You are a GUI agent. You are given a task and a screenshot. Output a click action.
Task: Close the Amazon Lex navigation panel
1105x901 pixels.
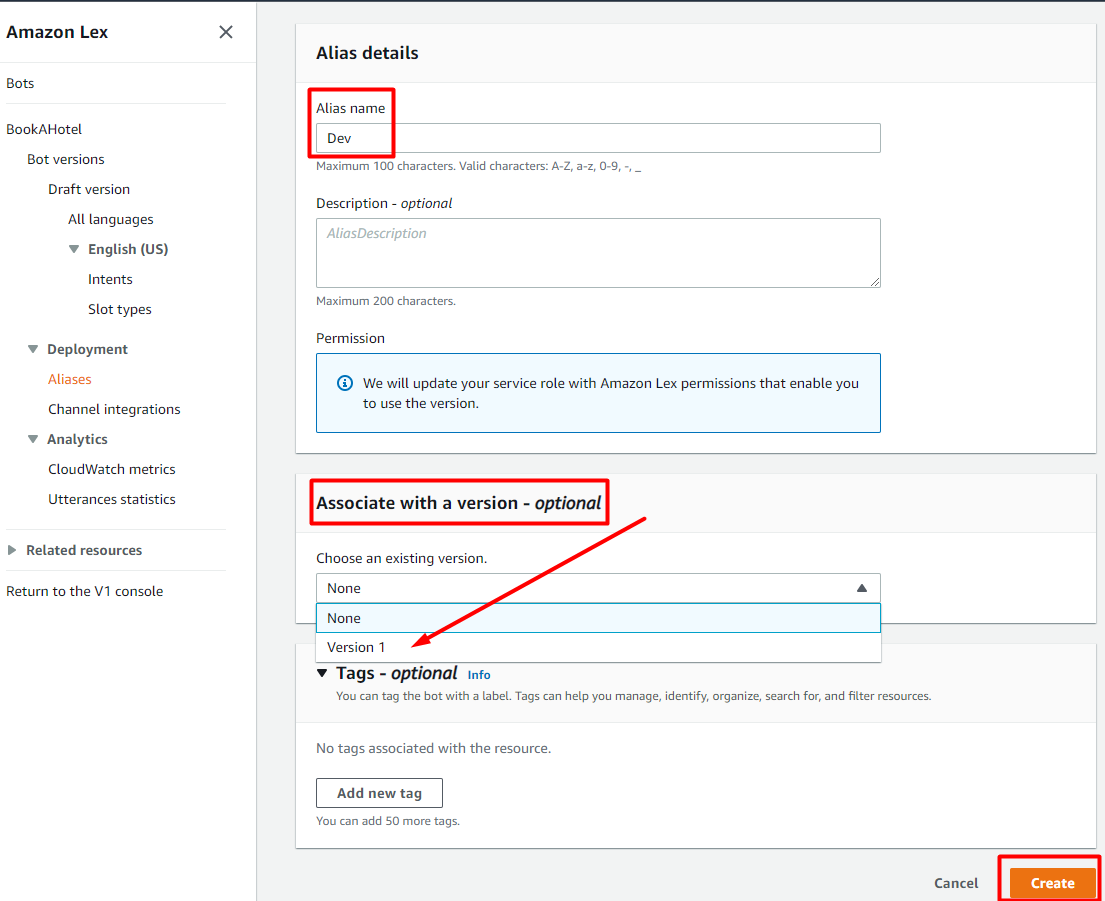pos(225,32)
